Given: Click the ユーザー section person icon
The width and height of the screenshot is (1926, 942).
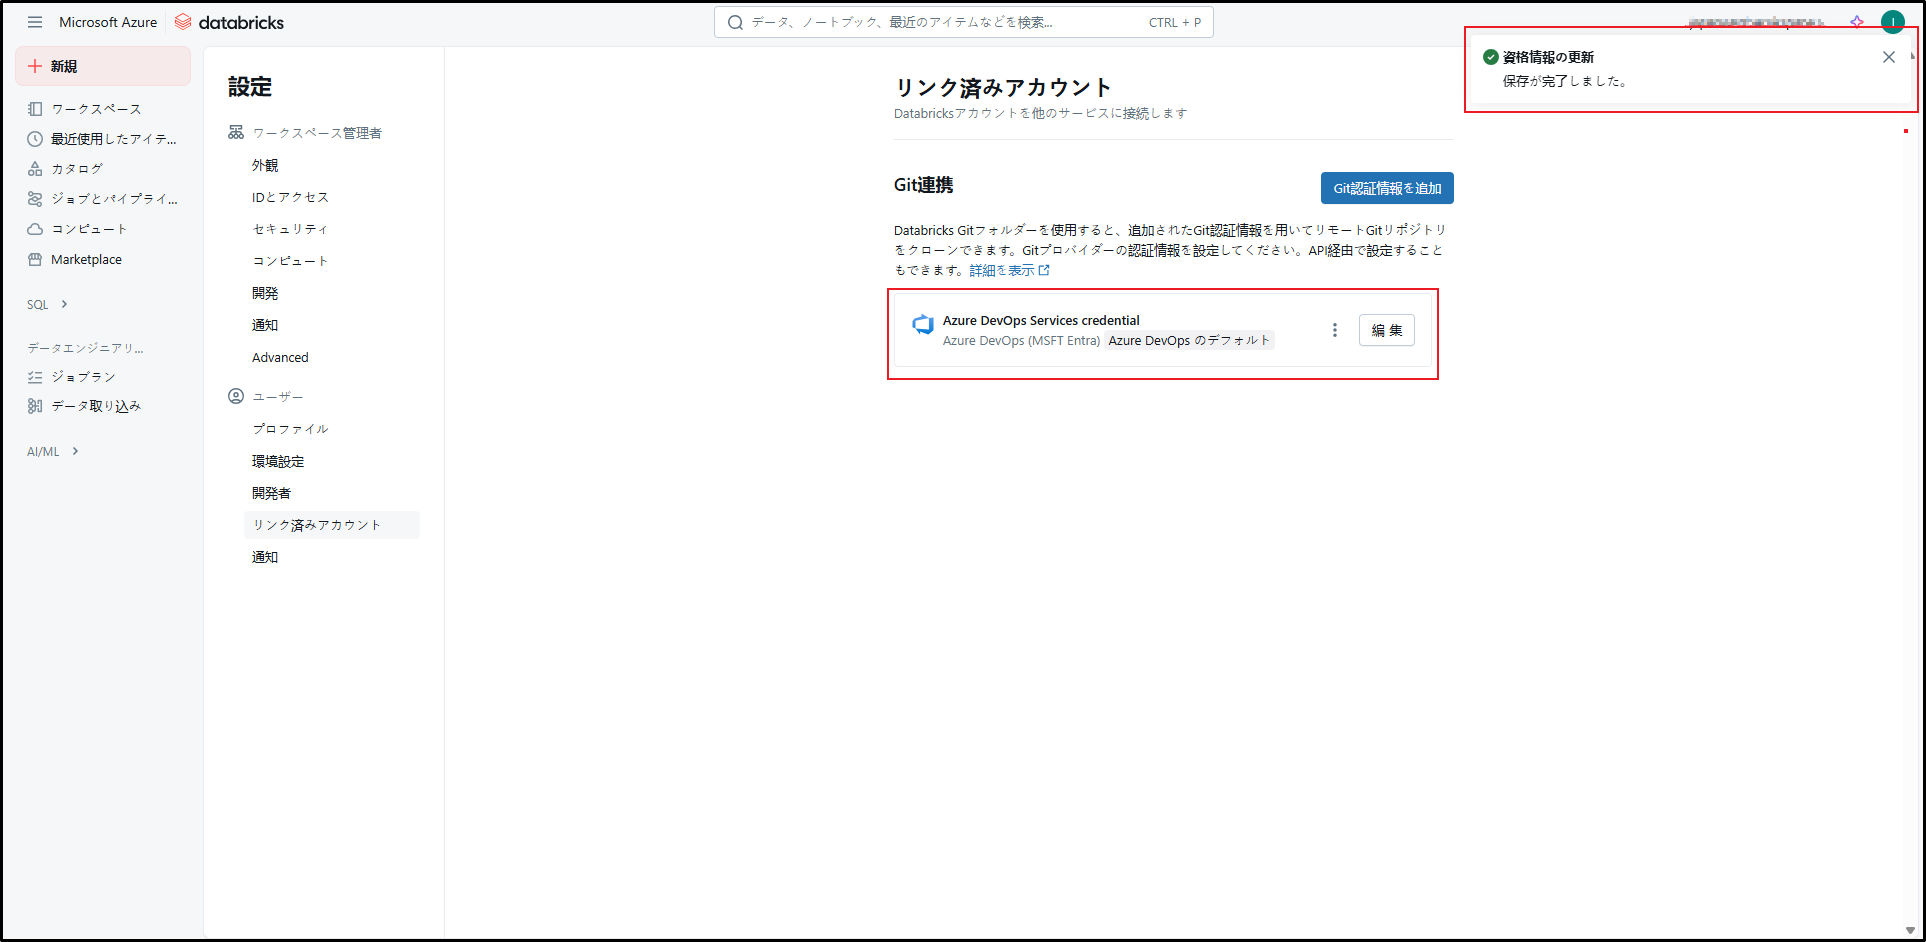Looking at the screenshot, I should click(236, 396).
